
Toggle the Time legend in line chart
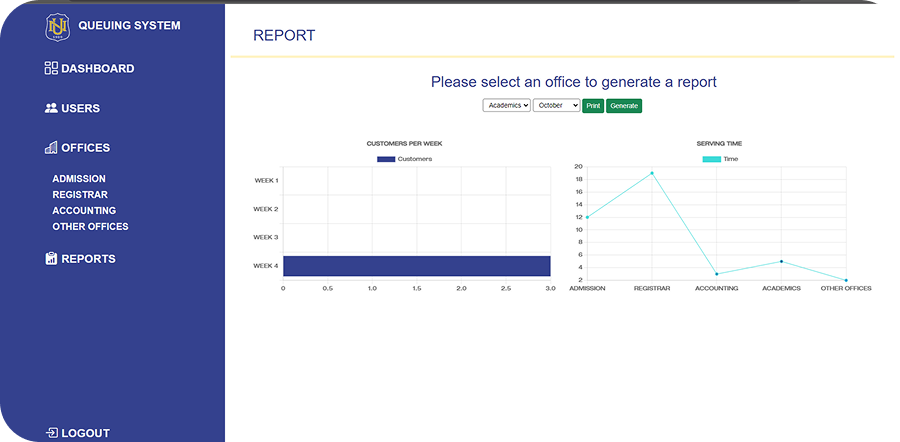click(x=720, y=159)
